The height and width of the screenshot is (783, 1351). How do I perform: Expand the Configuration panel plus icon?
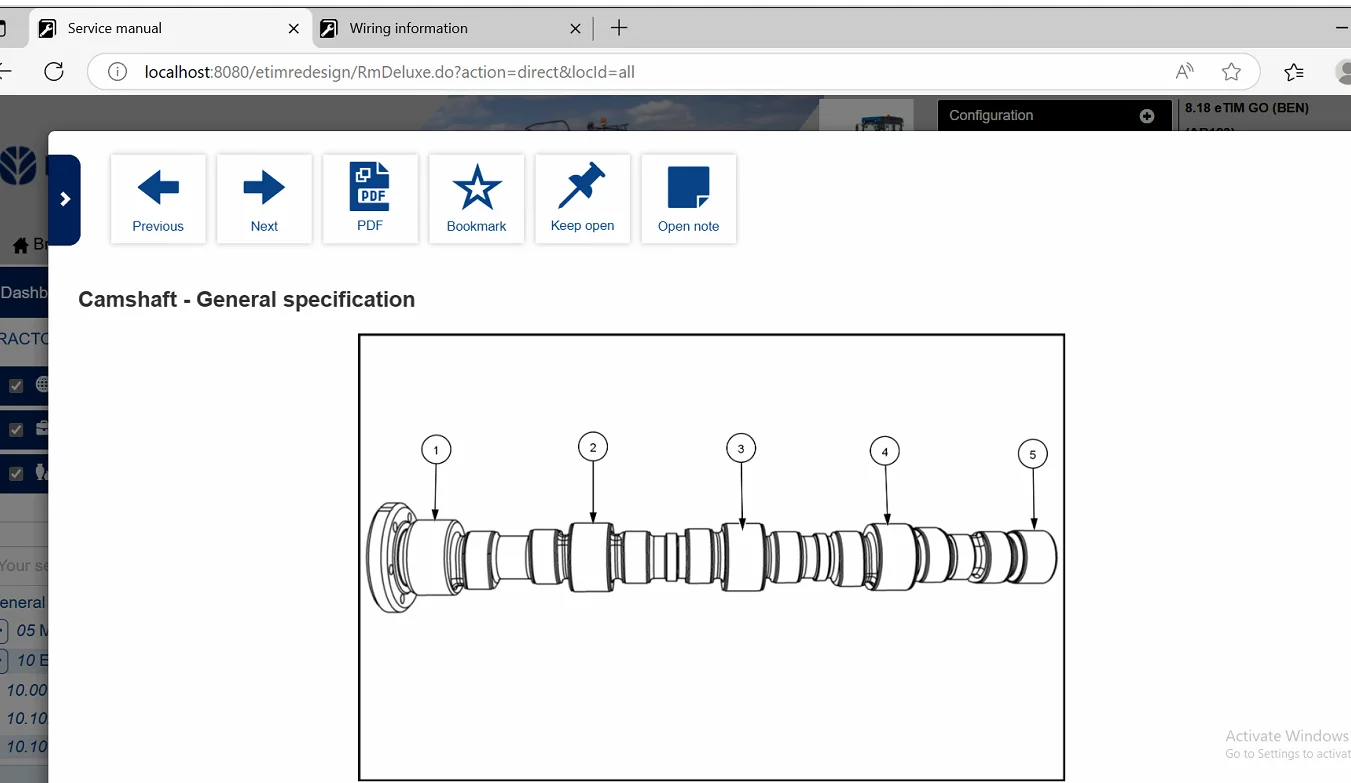[1146, 116]
